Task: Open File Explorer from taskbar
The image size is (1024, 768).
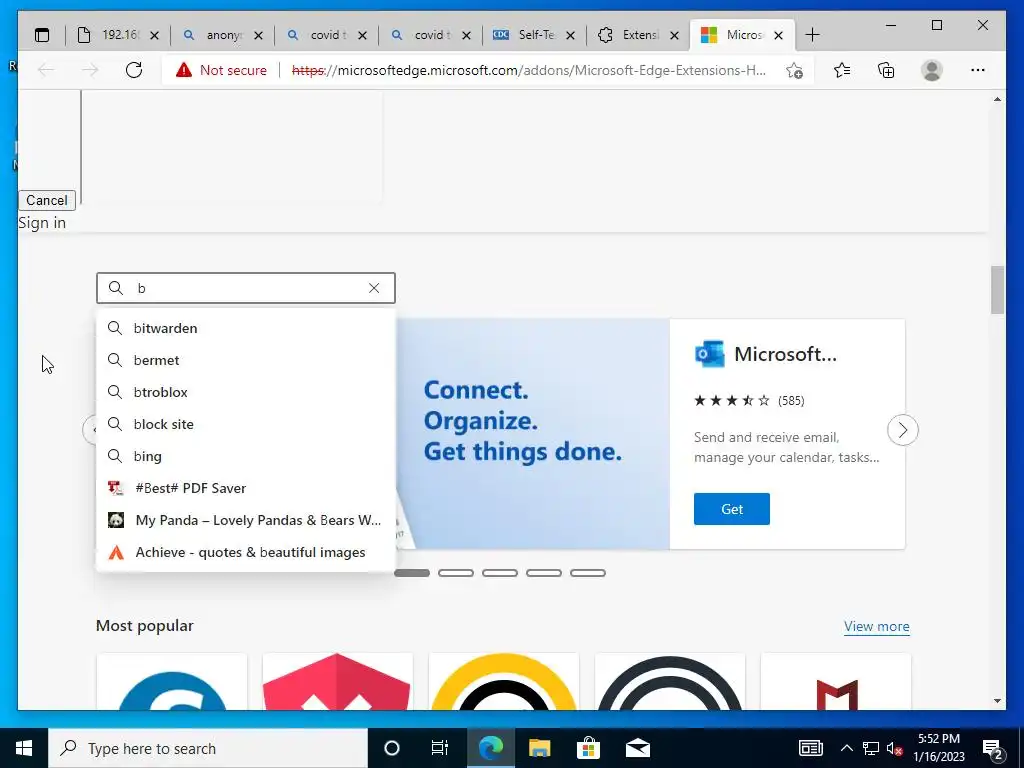Action: coord(539,748)
